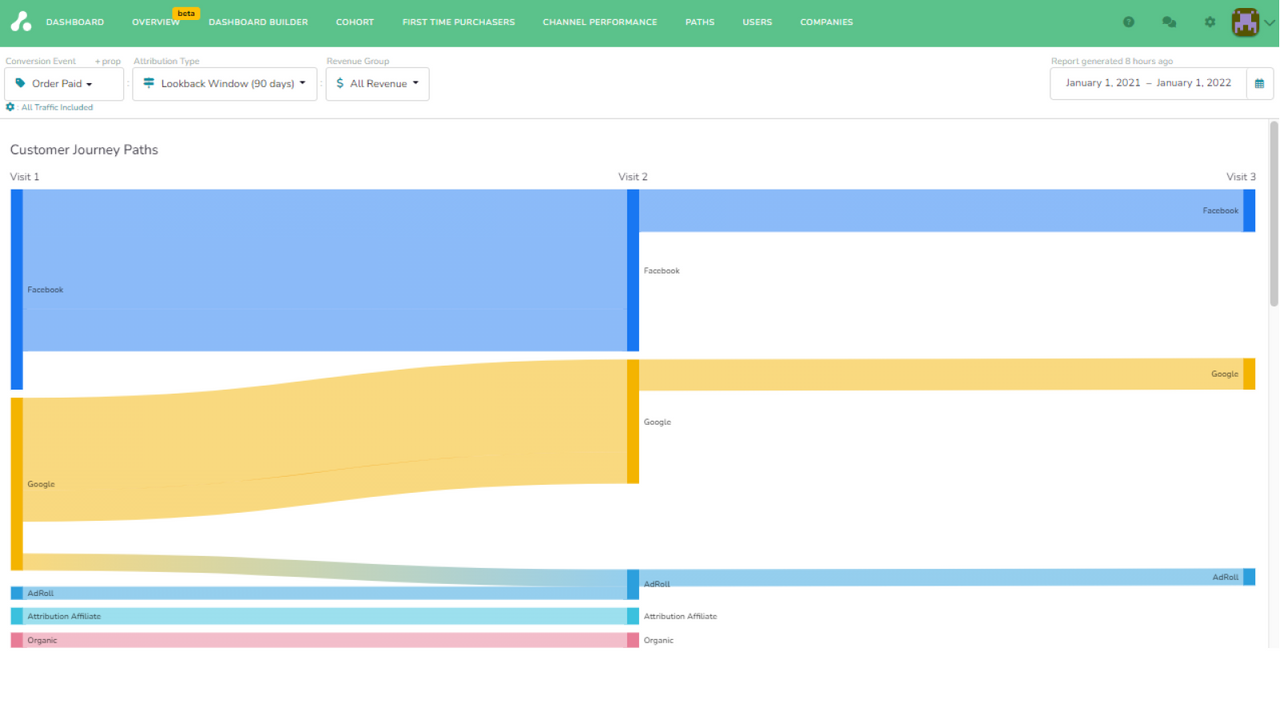Click the help question mark icon

(x=1128, y=21)
